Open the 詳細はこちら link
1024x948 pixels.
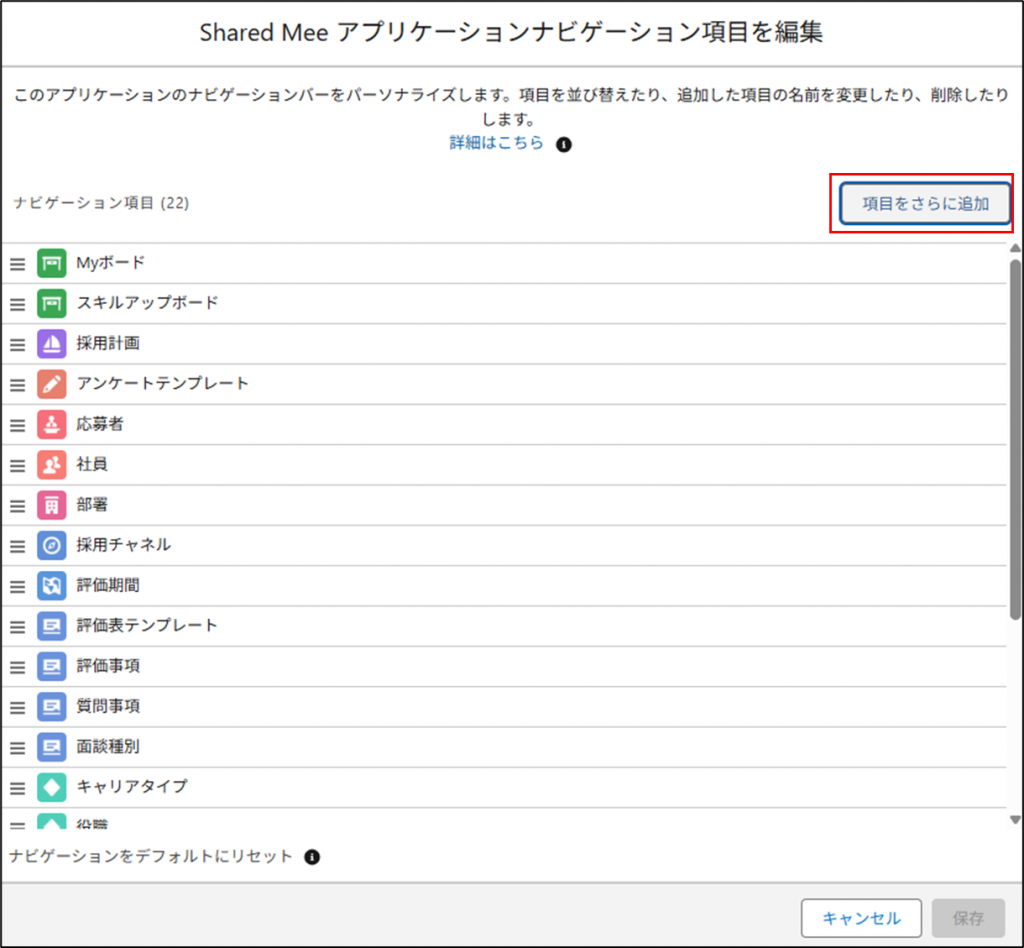click(x=496, y=143)
